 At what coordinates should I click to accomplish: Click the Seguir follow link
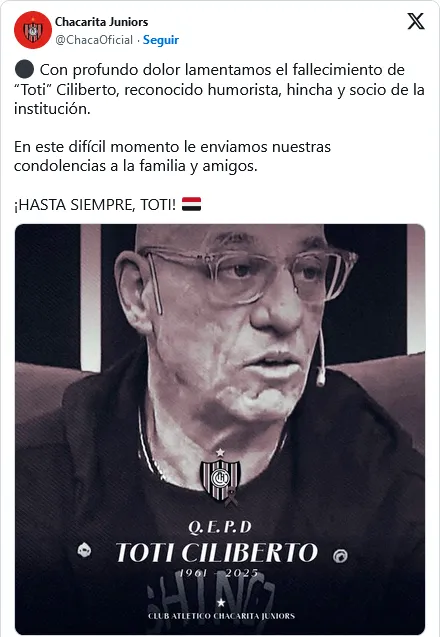(161, 40)
